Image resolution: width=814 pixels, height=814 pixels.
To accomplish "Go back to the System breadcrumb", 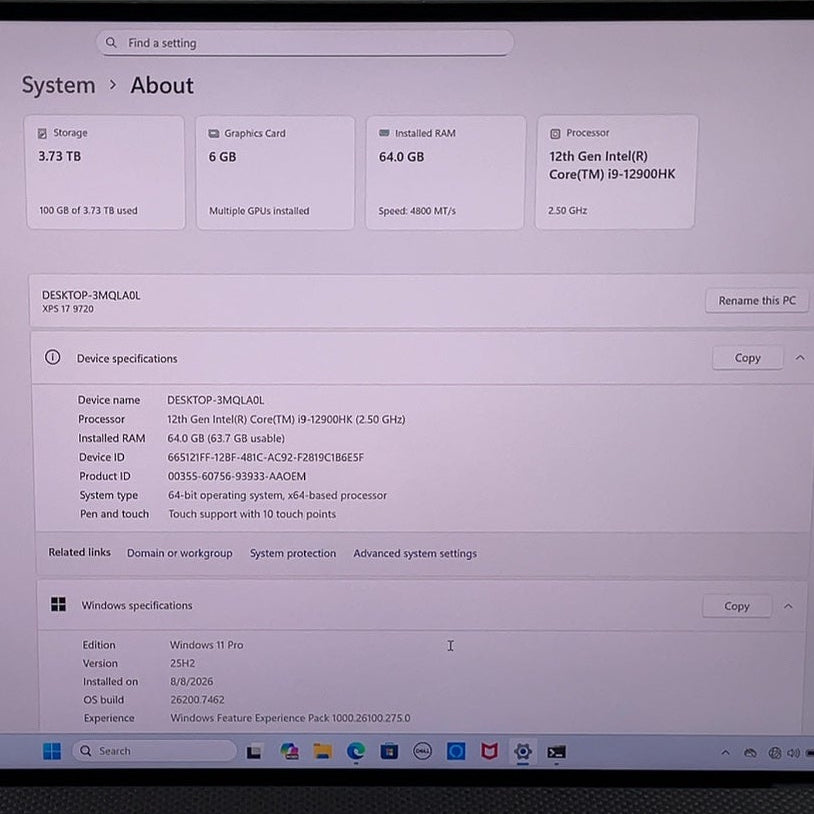I will click(x=58, y=85).
